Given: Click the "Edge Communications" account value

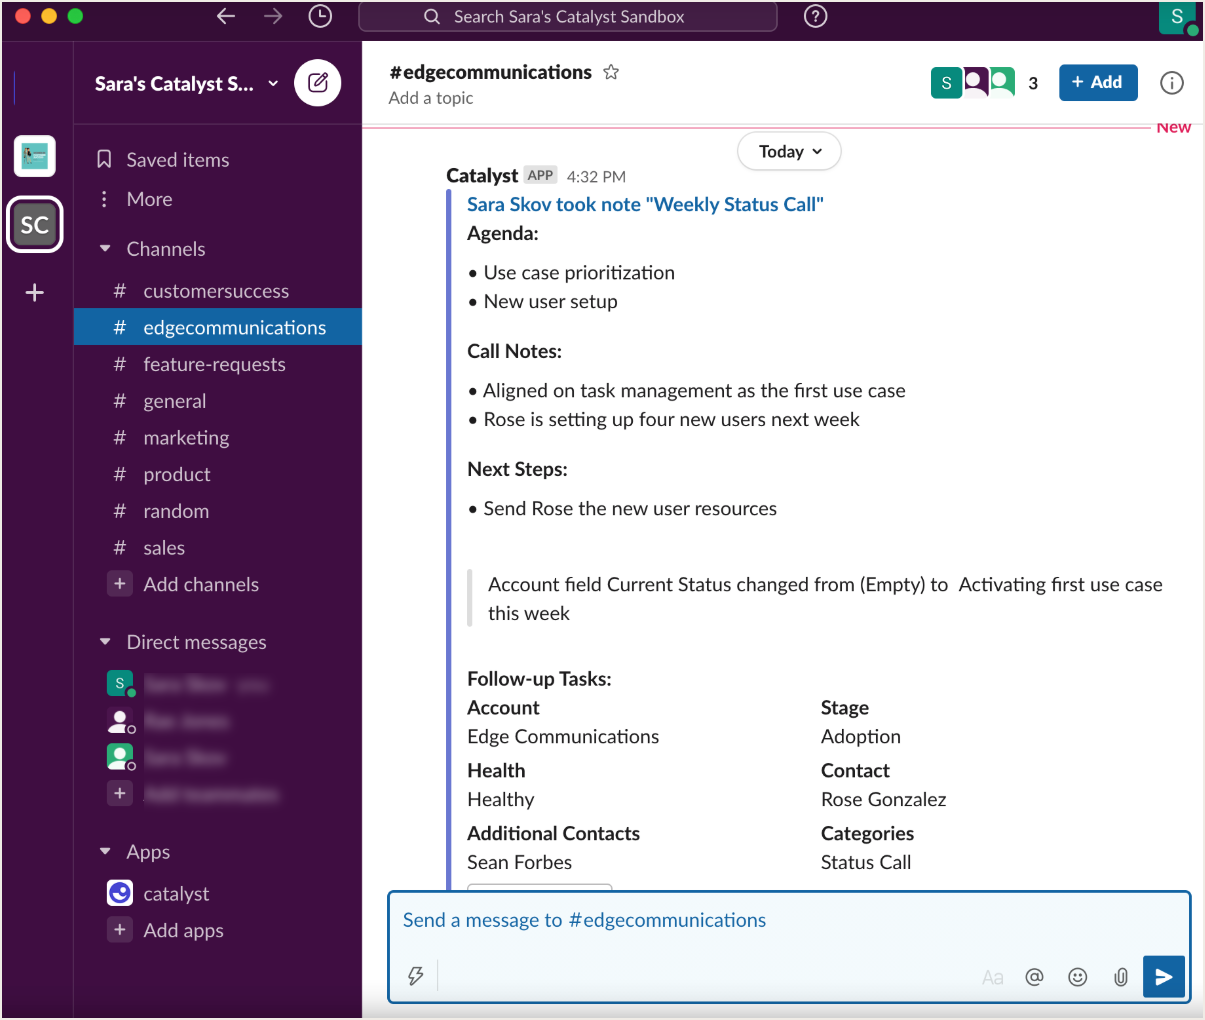Looking at the screenshot, I should [x=563, y=737].
